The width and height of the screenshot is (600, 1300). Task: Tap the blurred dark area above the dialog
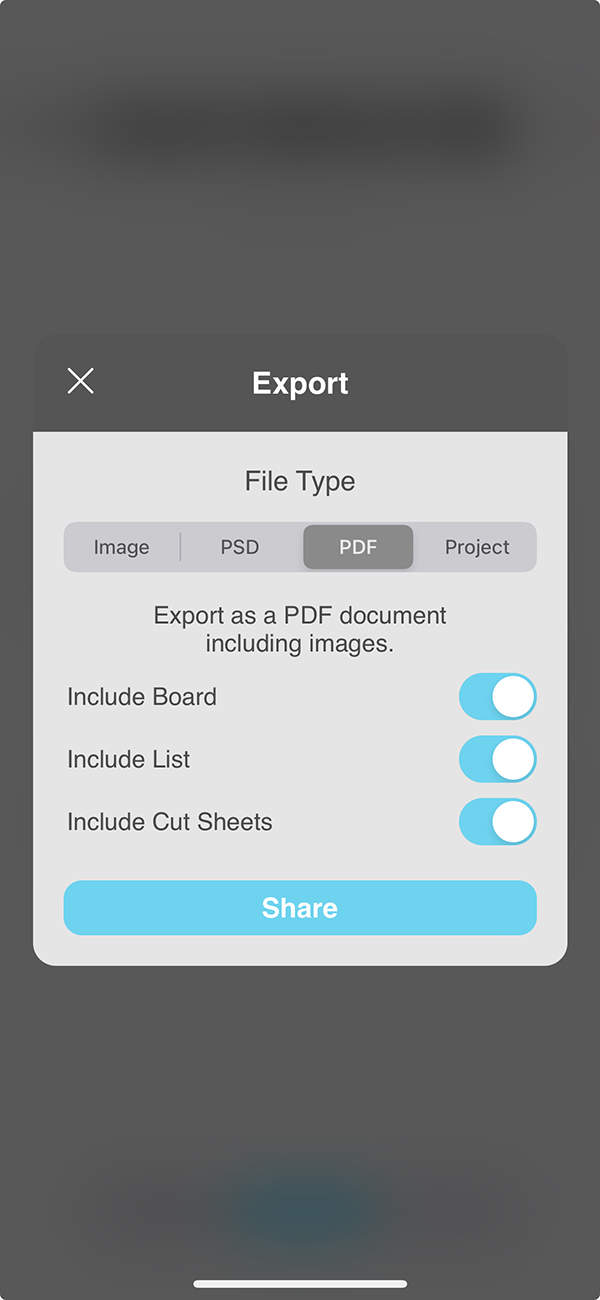[x=300, y=130]
